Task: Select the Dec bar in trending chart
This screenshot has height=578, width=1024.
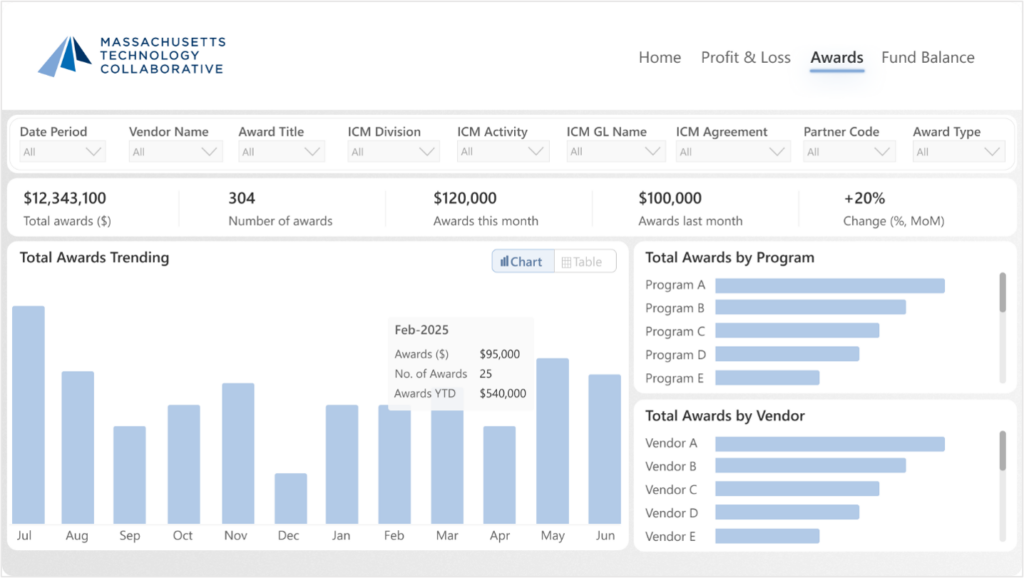Action: coord(291,498)
